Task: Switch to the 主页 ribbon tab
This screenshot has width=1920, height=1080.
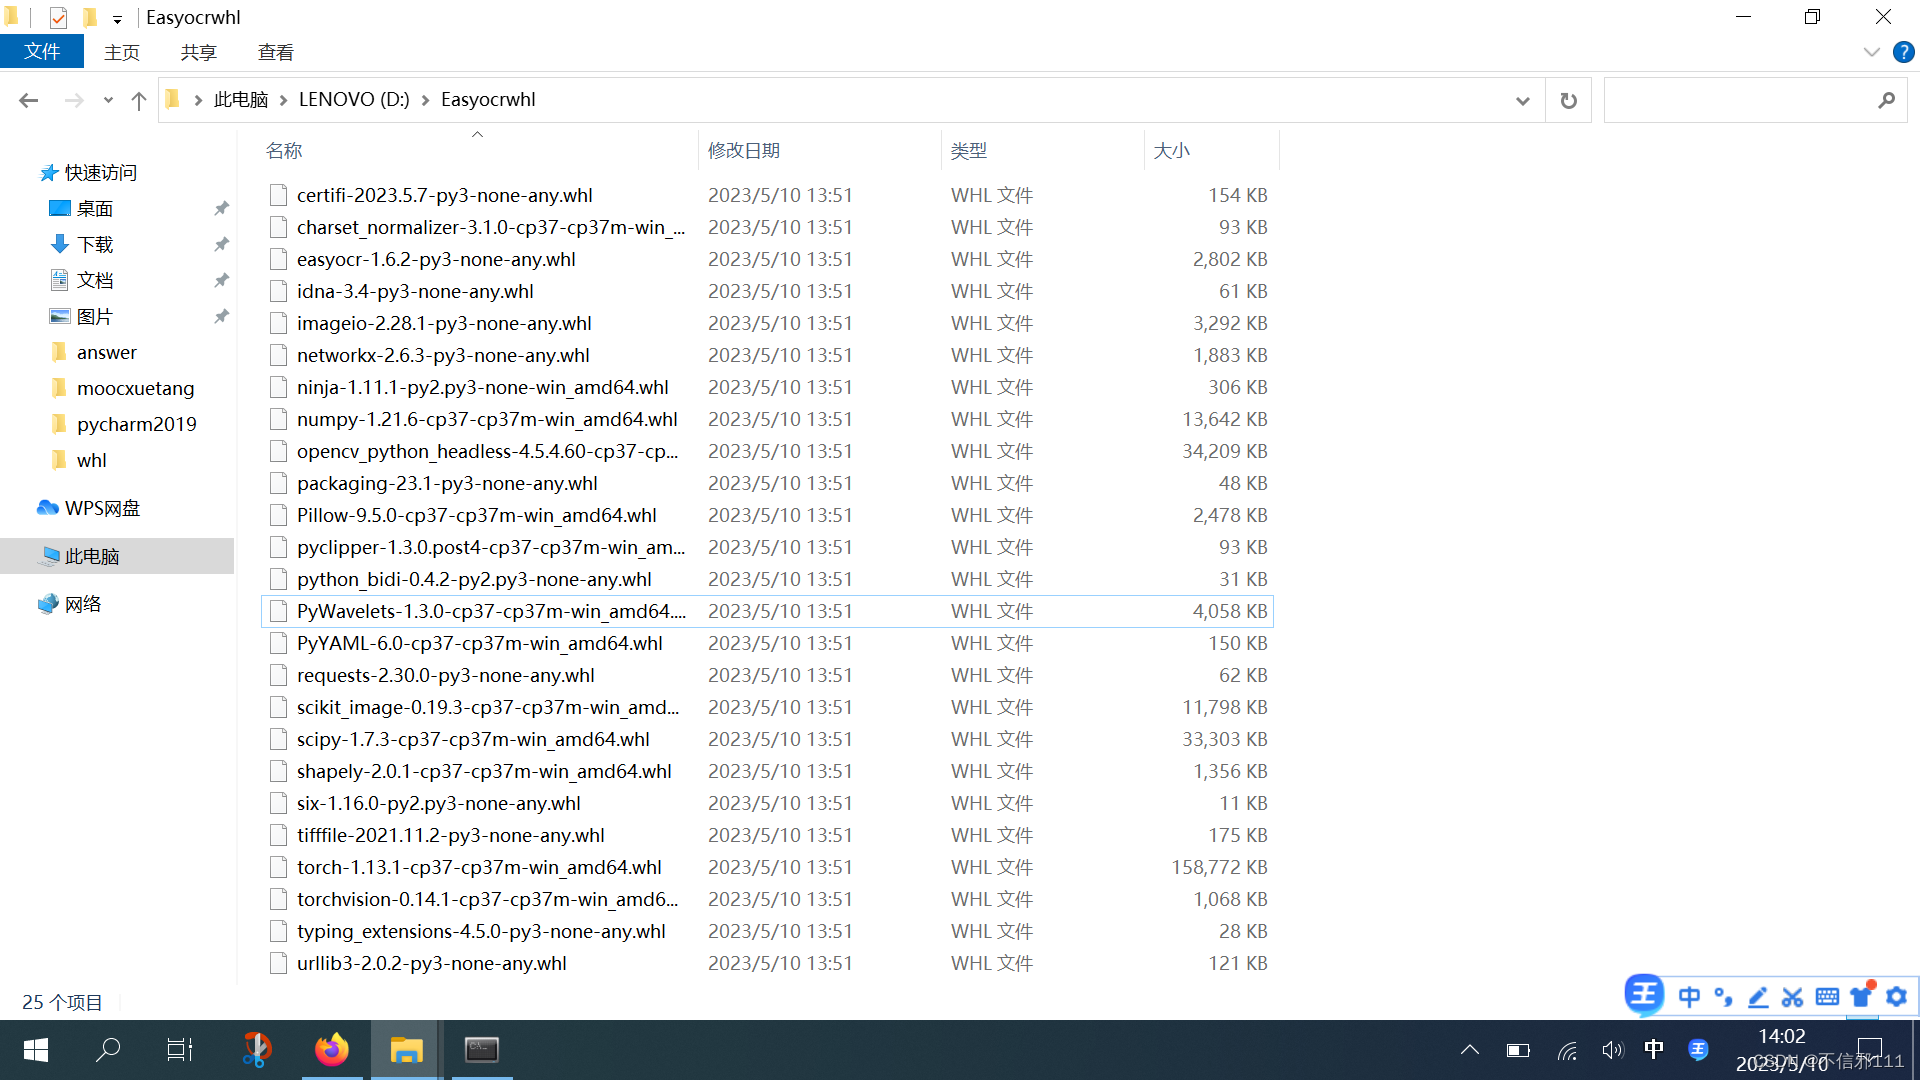Action: (x=122, y=52)
